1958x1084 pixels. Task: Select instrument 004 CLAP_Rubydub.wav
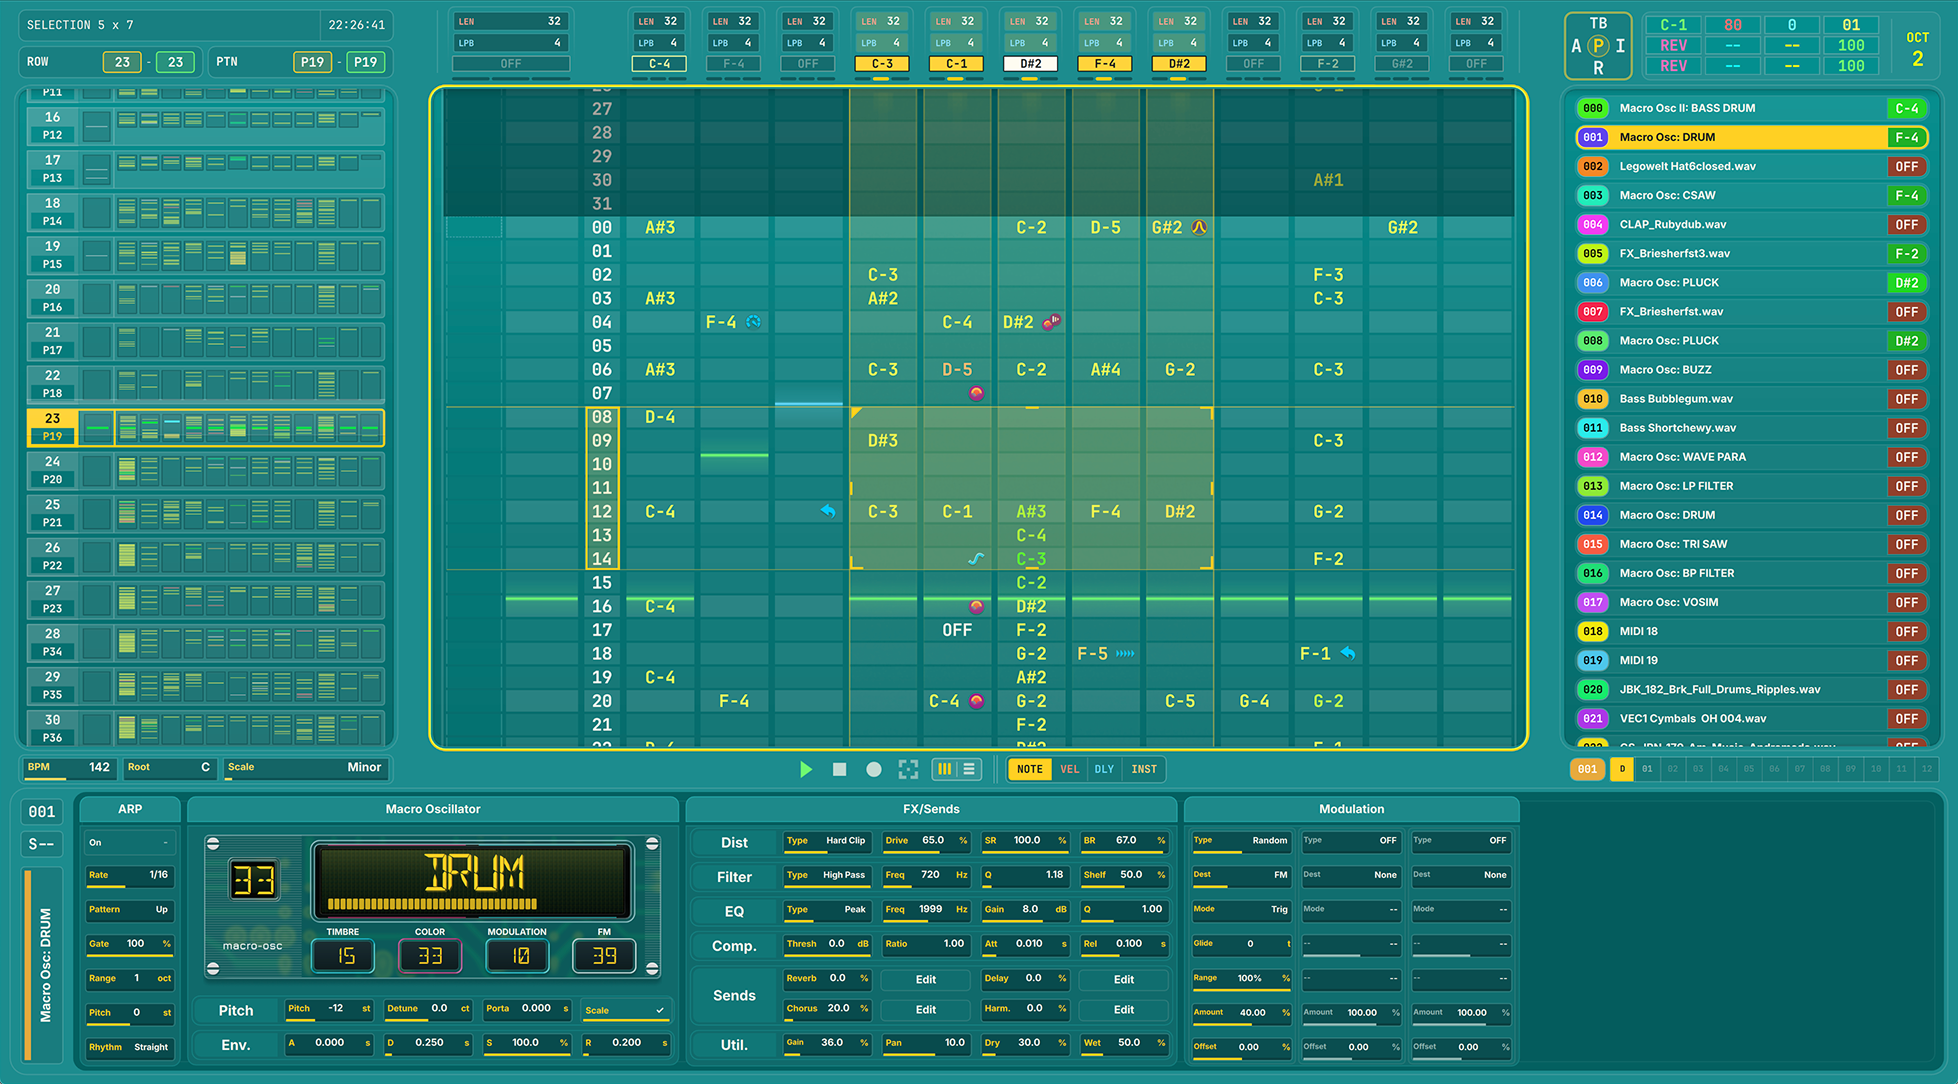point(1751,224)
